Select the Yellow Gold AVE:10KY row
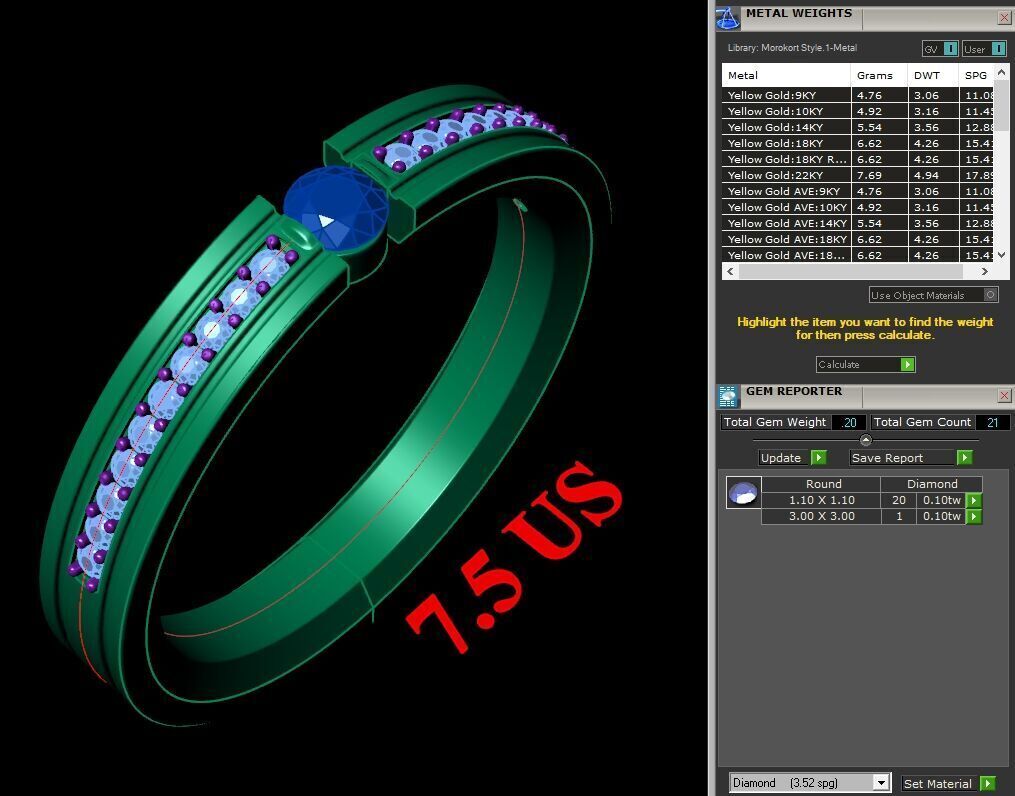This screenshot has height=796, width=1015. [x=858, y=207]
